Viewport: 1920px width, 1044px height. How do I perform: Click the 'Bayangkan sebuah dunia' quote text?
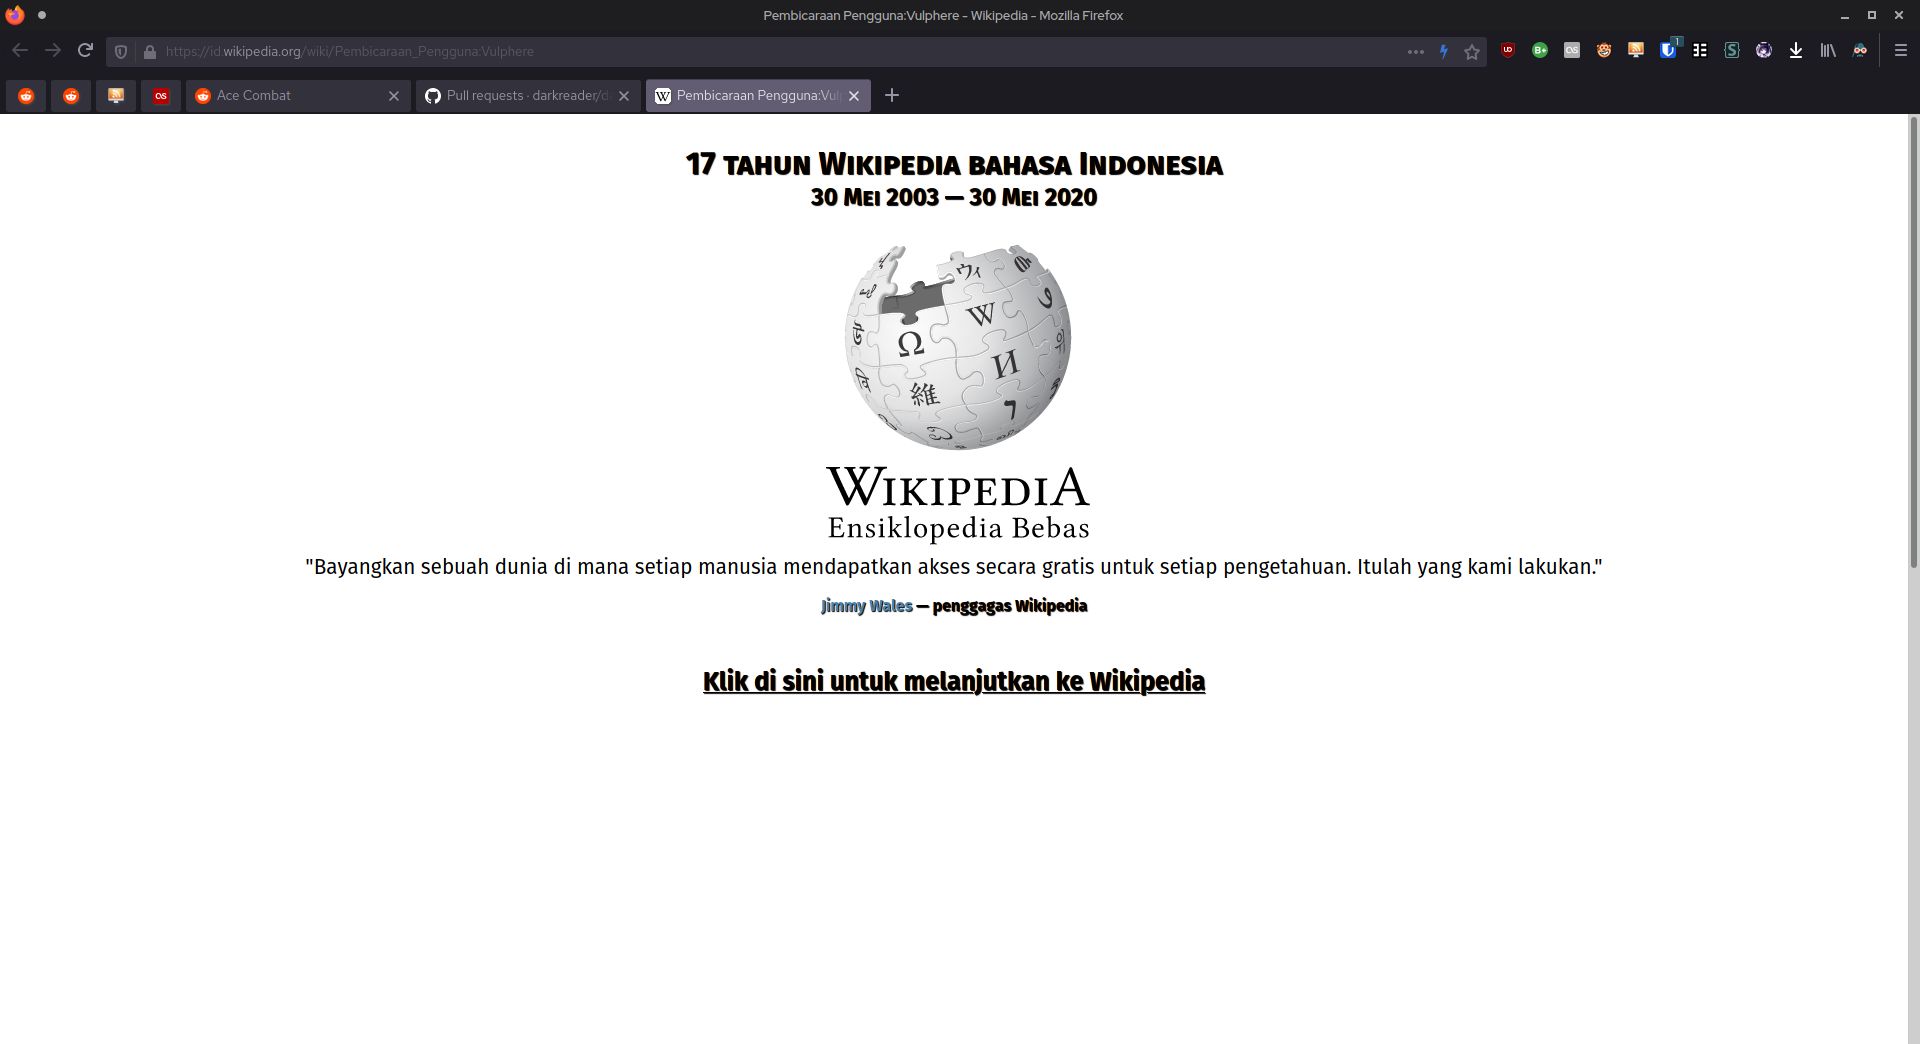point(954,567)
